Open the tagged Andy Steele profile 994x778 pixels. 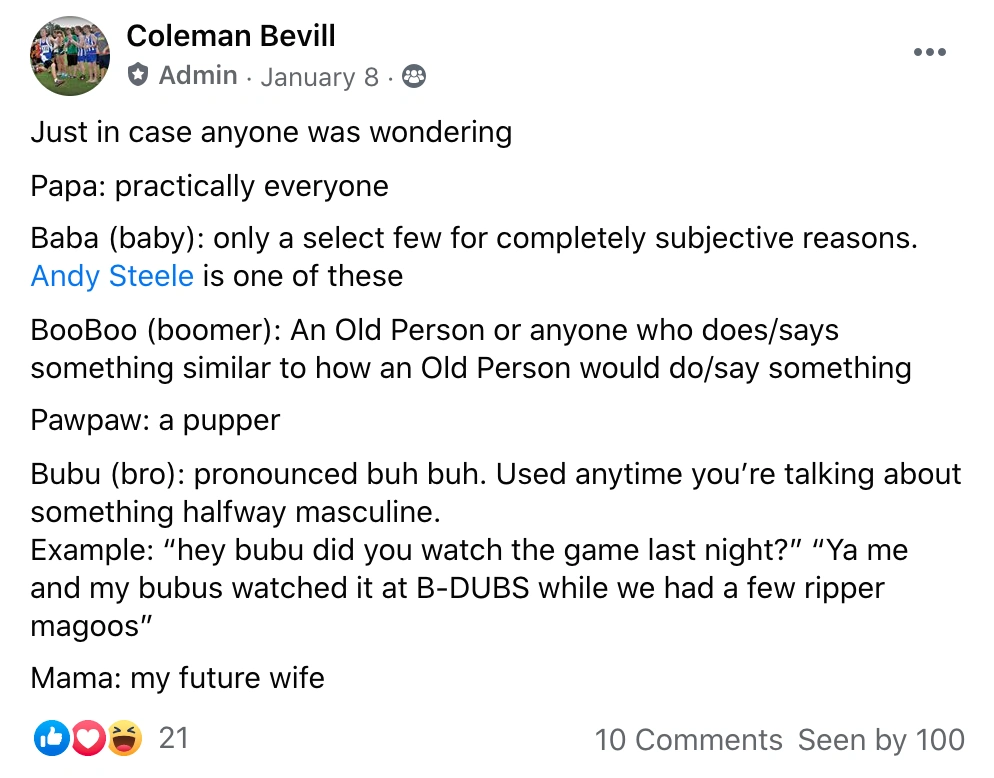[x=112, y=276]
